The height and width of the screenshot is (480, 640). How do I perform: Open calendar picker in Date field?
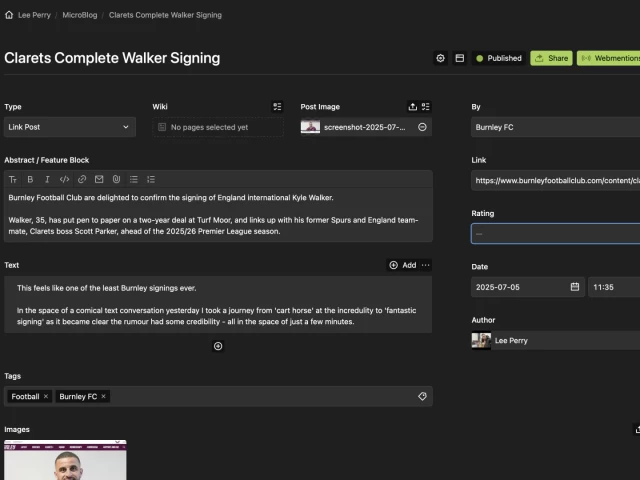(x=575, y=287)
